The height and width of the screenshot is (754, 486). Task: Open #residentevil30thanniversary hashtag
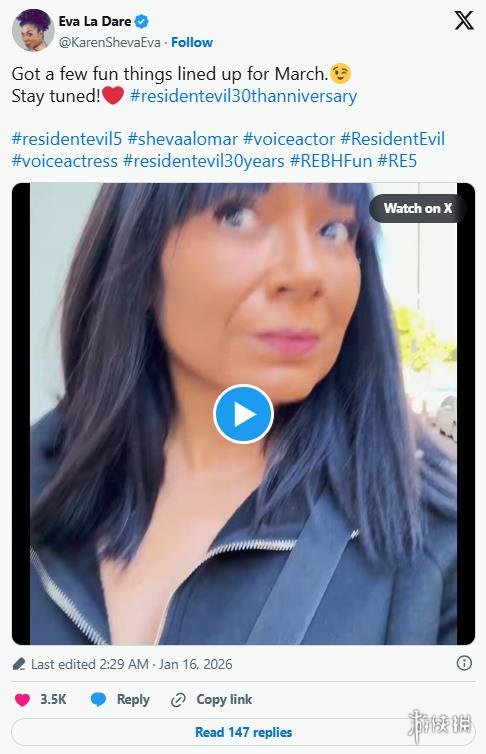pyautogui.click(x=243, y=96)
